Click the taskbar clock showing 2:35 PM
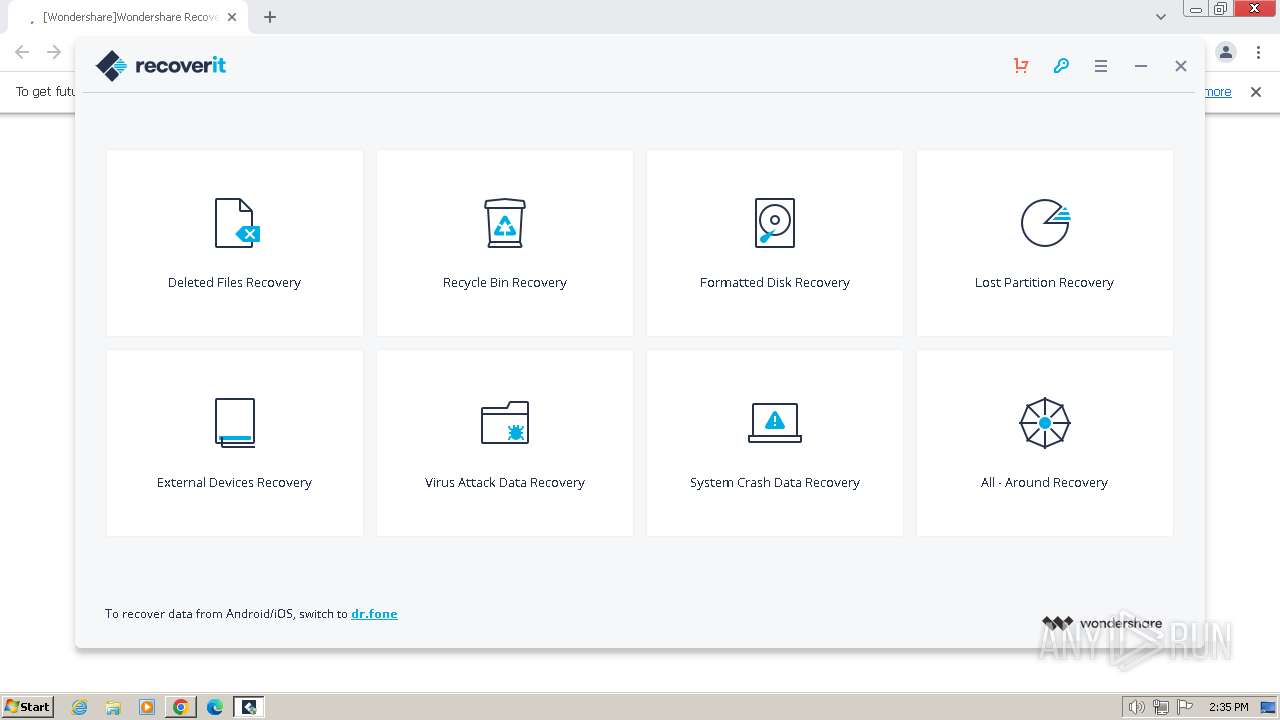The width and height of the screenshot is (1280, 720). click(1229, 707)
